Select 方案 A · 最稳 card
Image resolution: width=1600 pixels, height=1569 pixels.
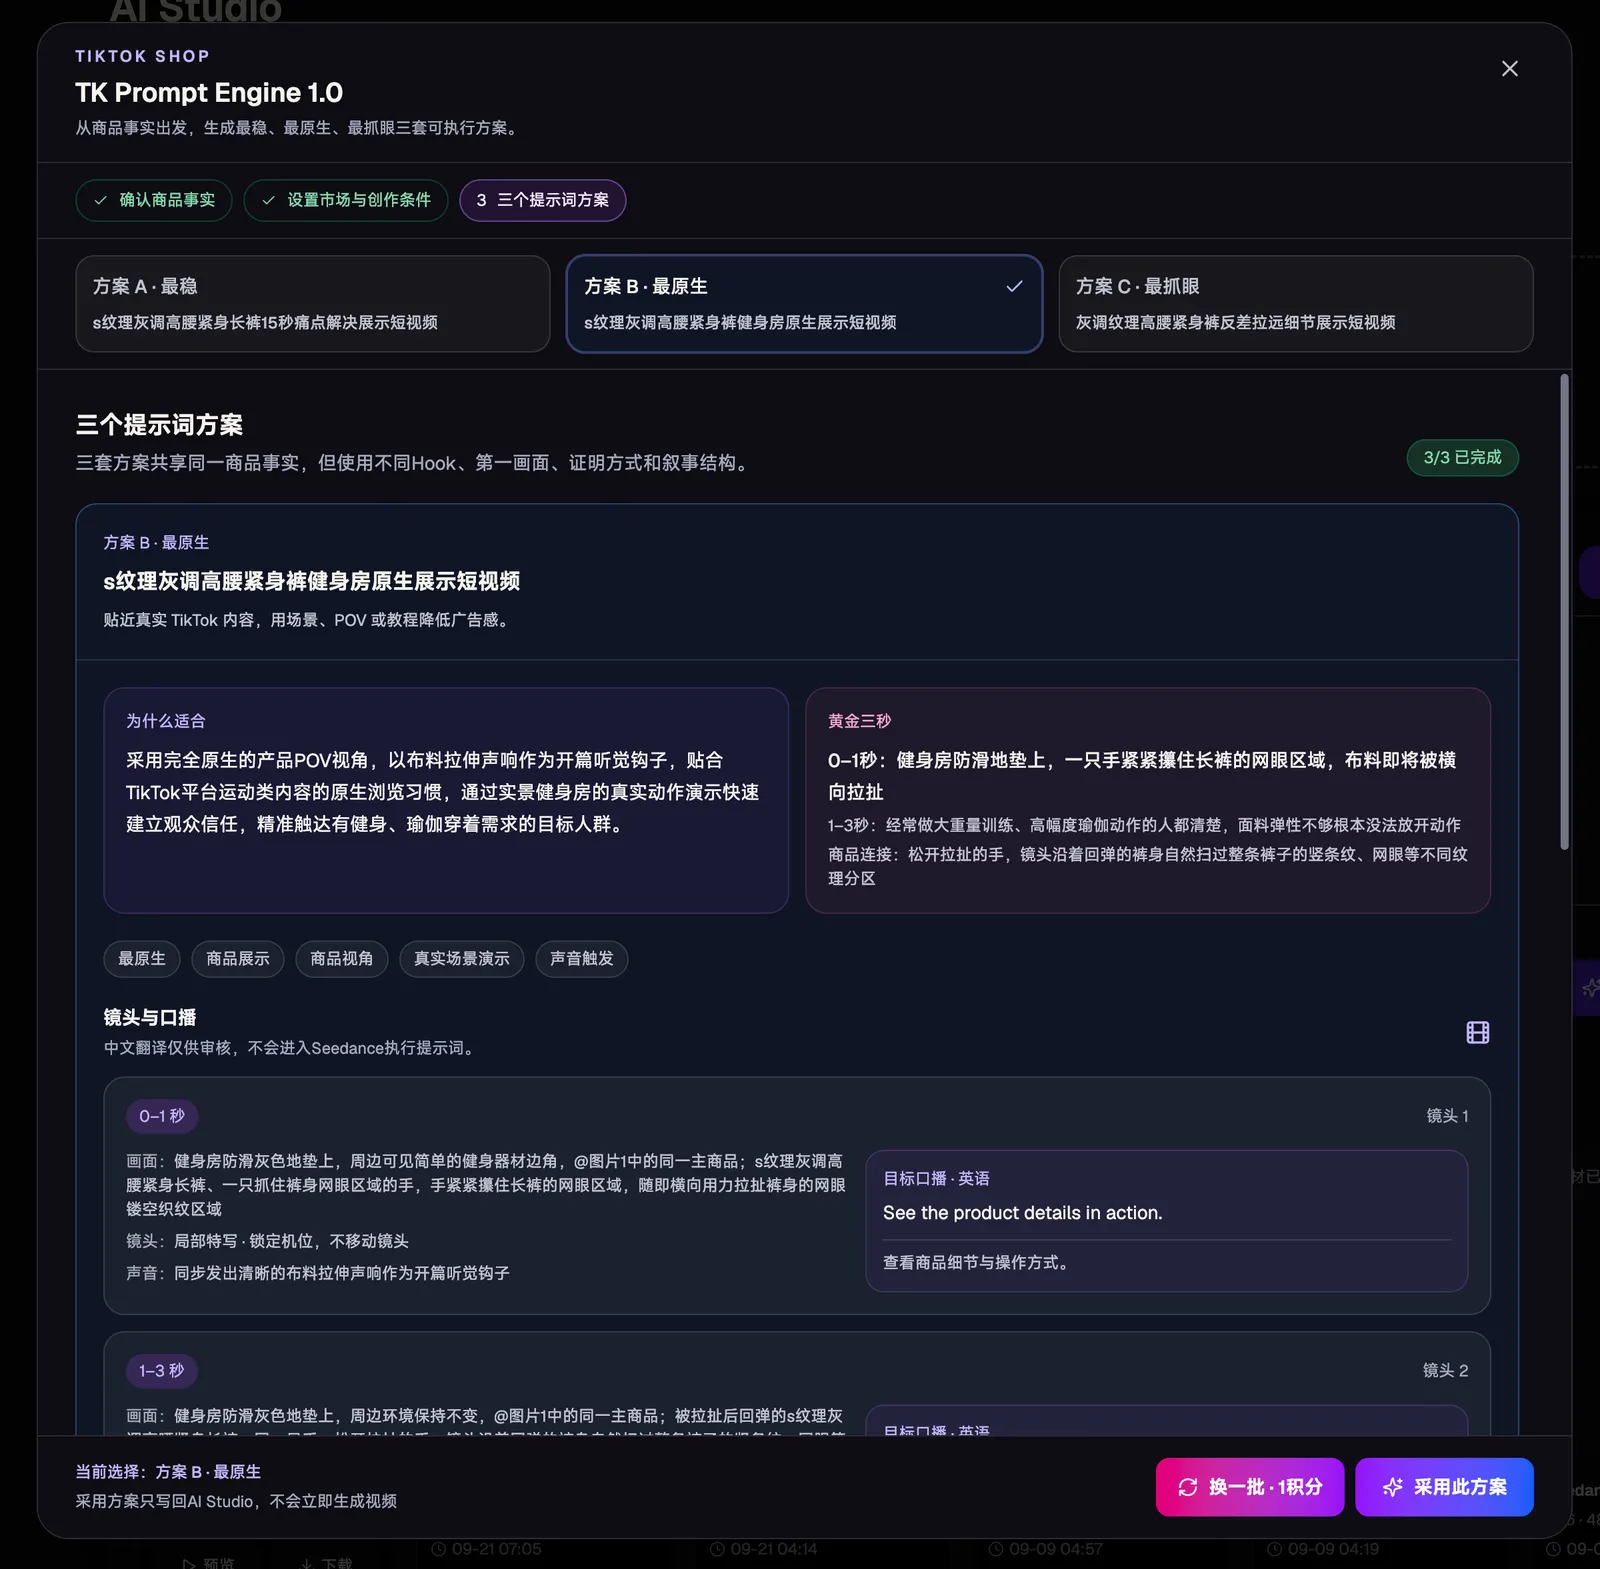pyautogui.click(x=313, y=304)
